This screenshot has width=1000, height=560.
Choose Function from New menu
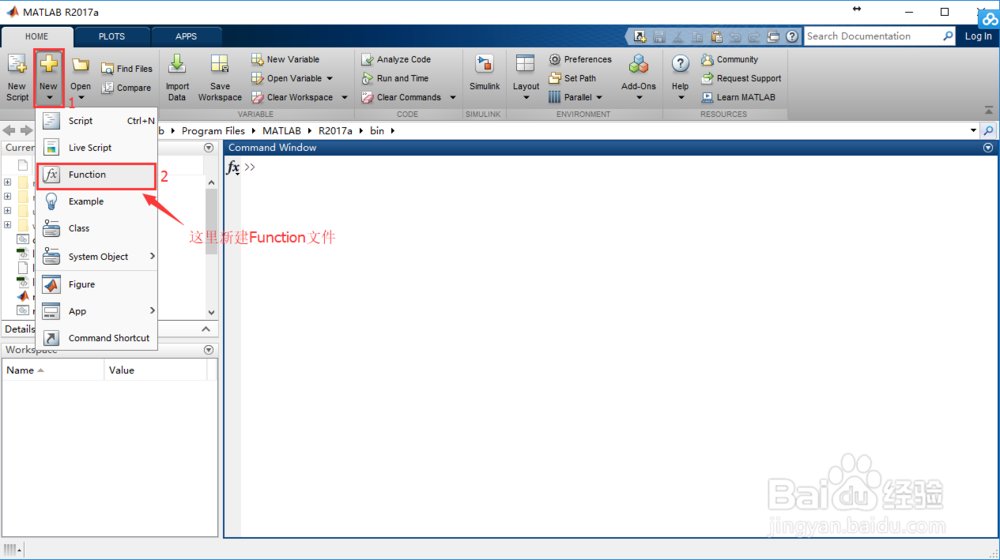tap(96, 175)
